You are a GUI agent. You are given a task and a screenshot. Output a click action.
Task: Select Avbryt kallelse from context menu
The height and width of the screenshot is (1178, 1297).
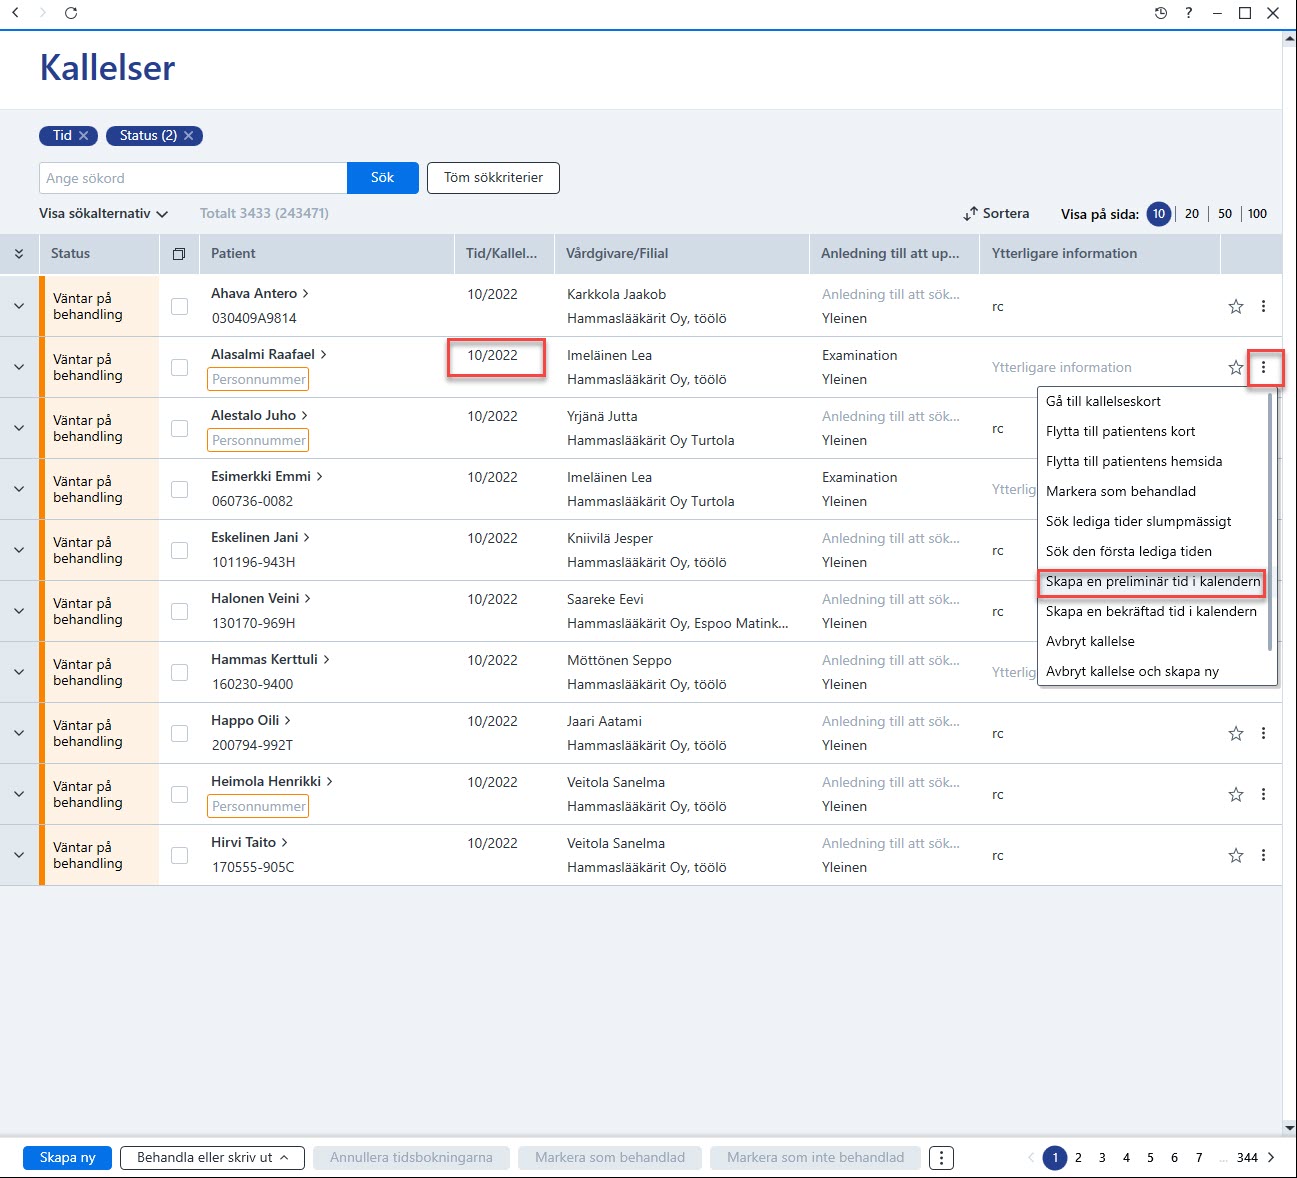pos(1090,642)
